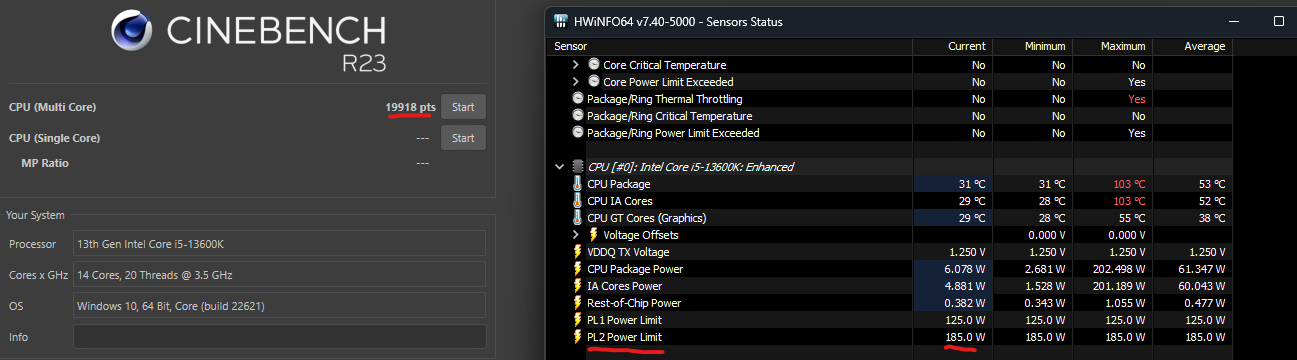Click the CPU (Single Core) label
The height and width of the screenshot is (360, 1297).
(54, 138)
